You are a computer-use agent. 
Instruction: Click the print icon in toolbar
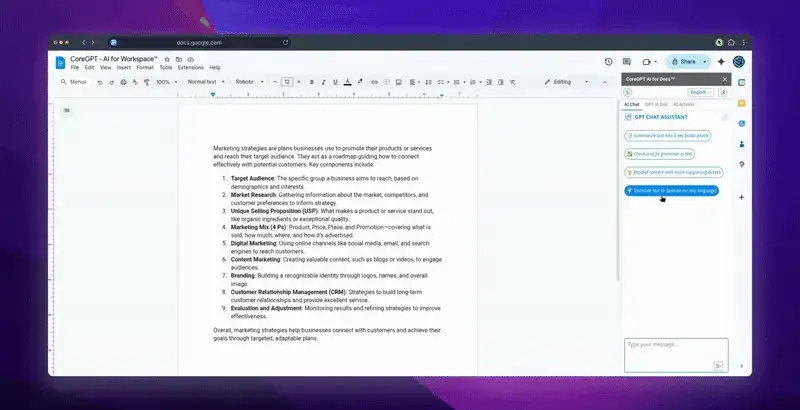pos(122,82)
